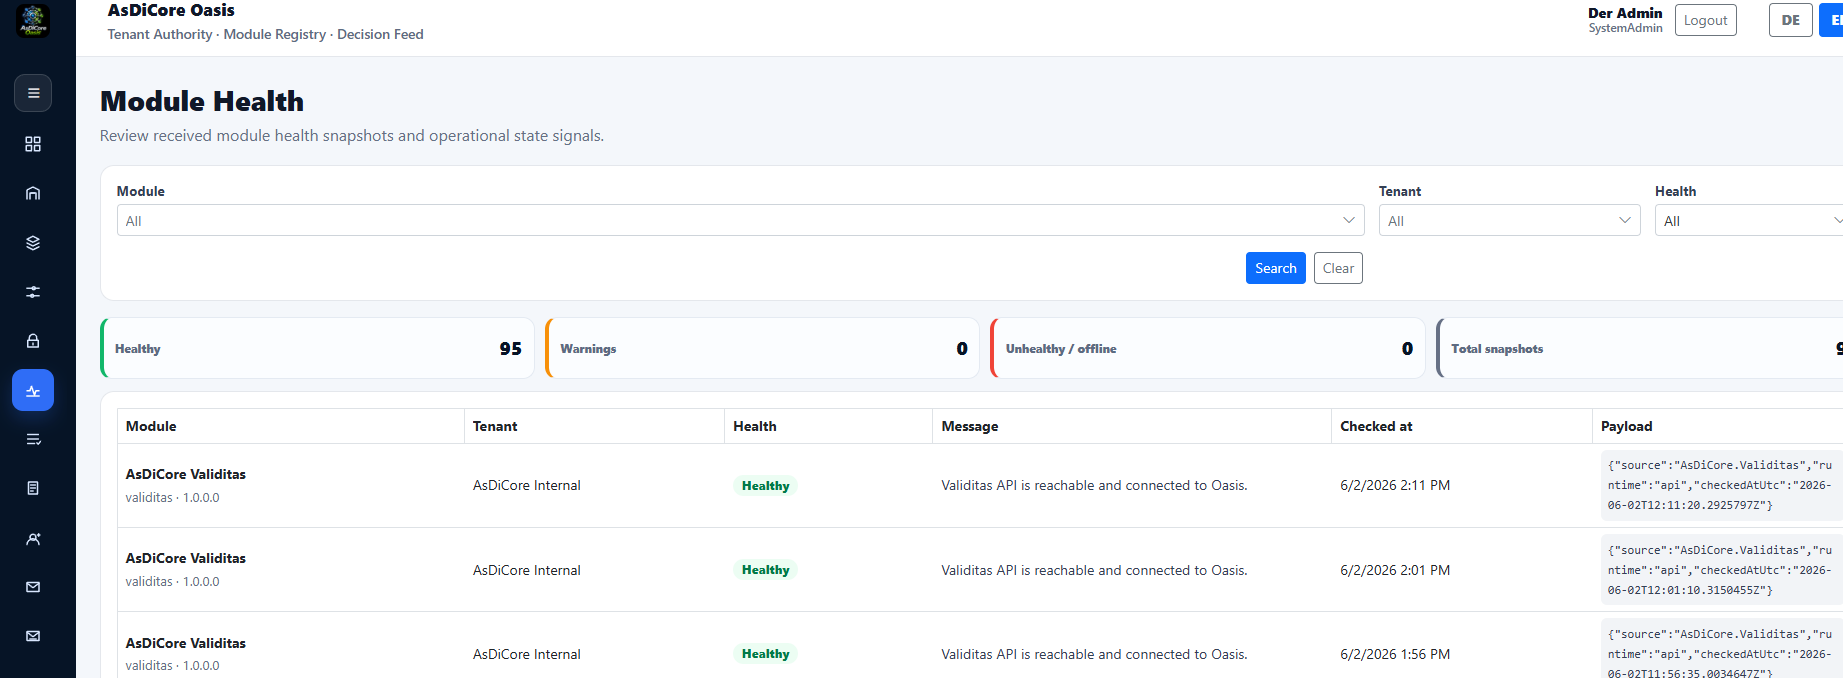
Task: Click the blue Search button
Action: click(x=1275, y=268)
